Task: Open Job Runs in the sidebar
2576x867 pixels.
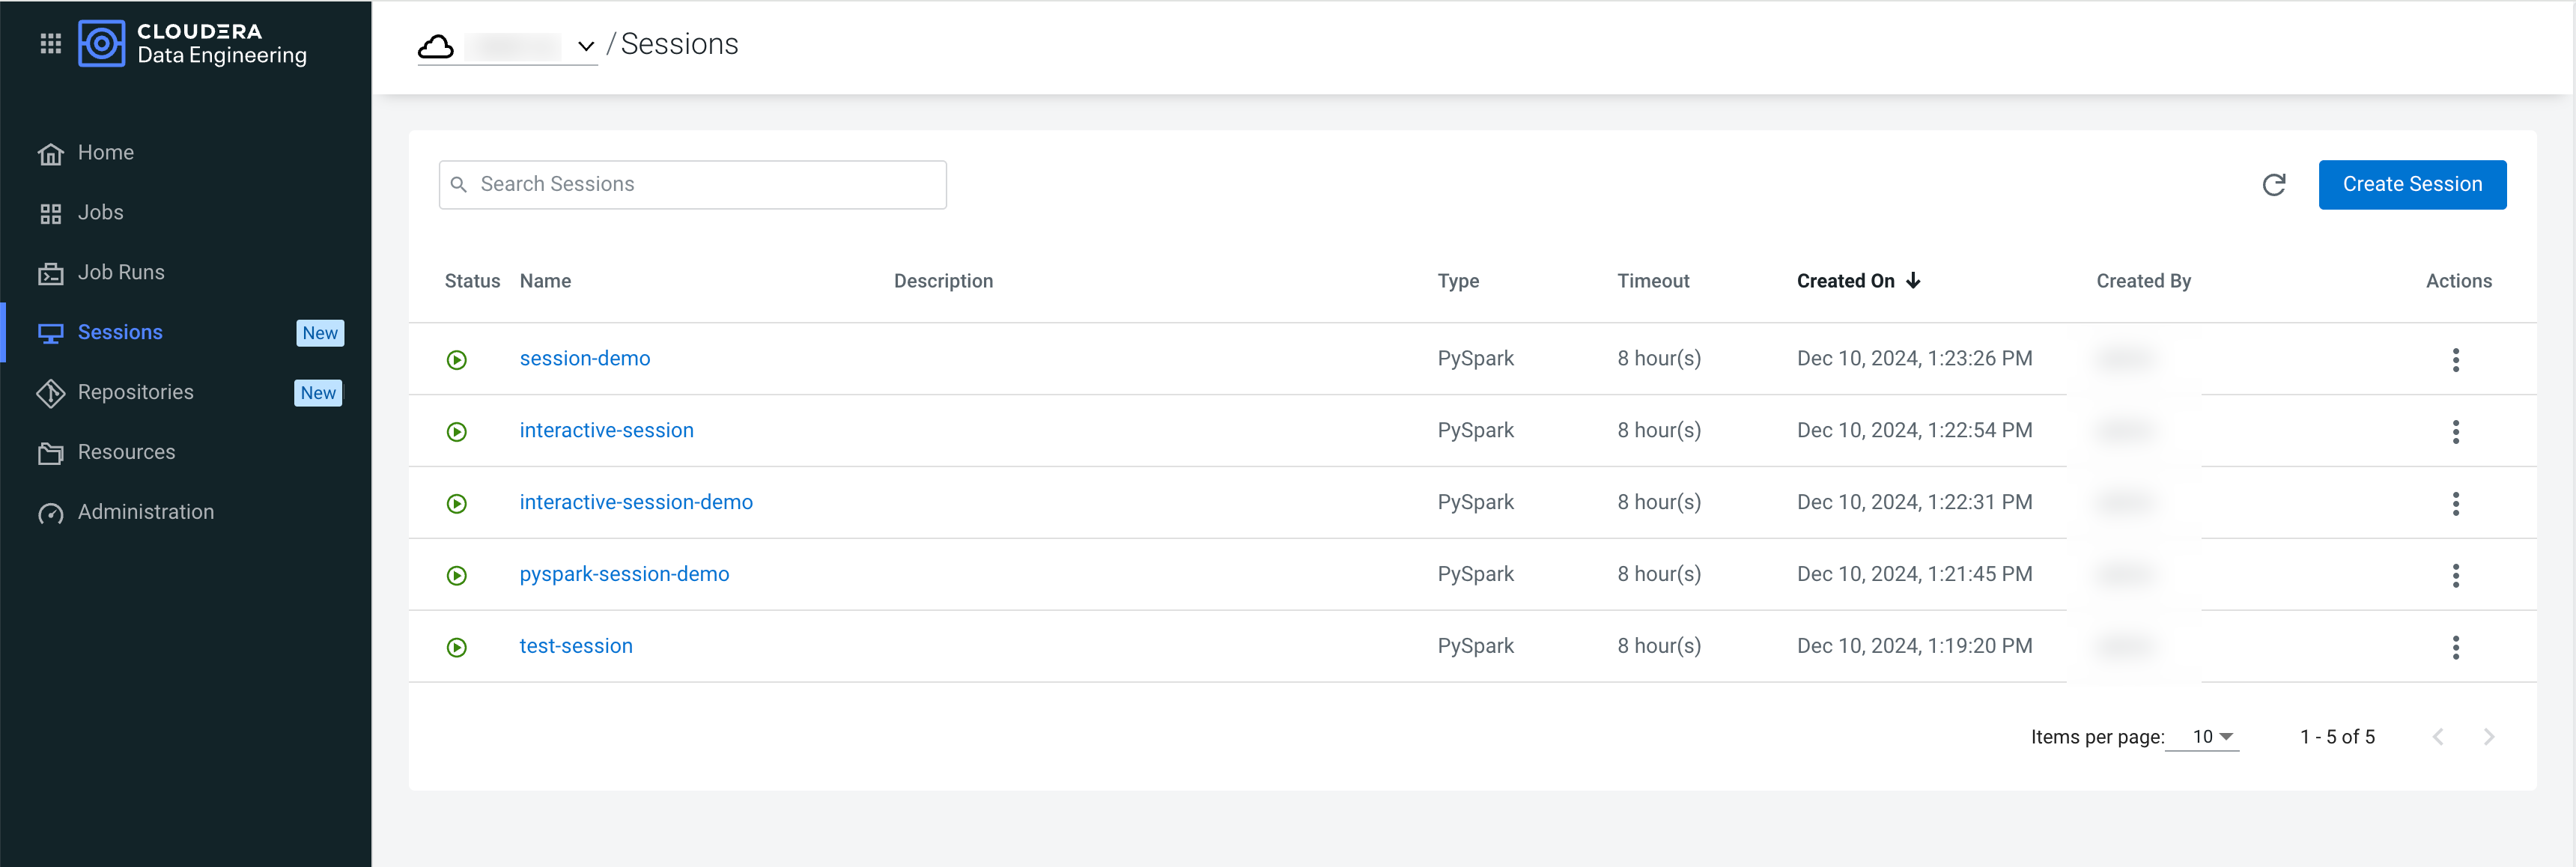Action: pos(120,272)
